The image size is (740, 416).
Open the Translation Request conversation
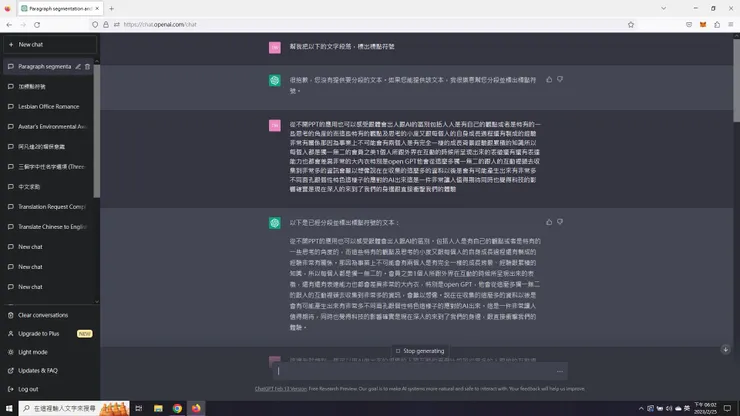[x=48, y=207]
